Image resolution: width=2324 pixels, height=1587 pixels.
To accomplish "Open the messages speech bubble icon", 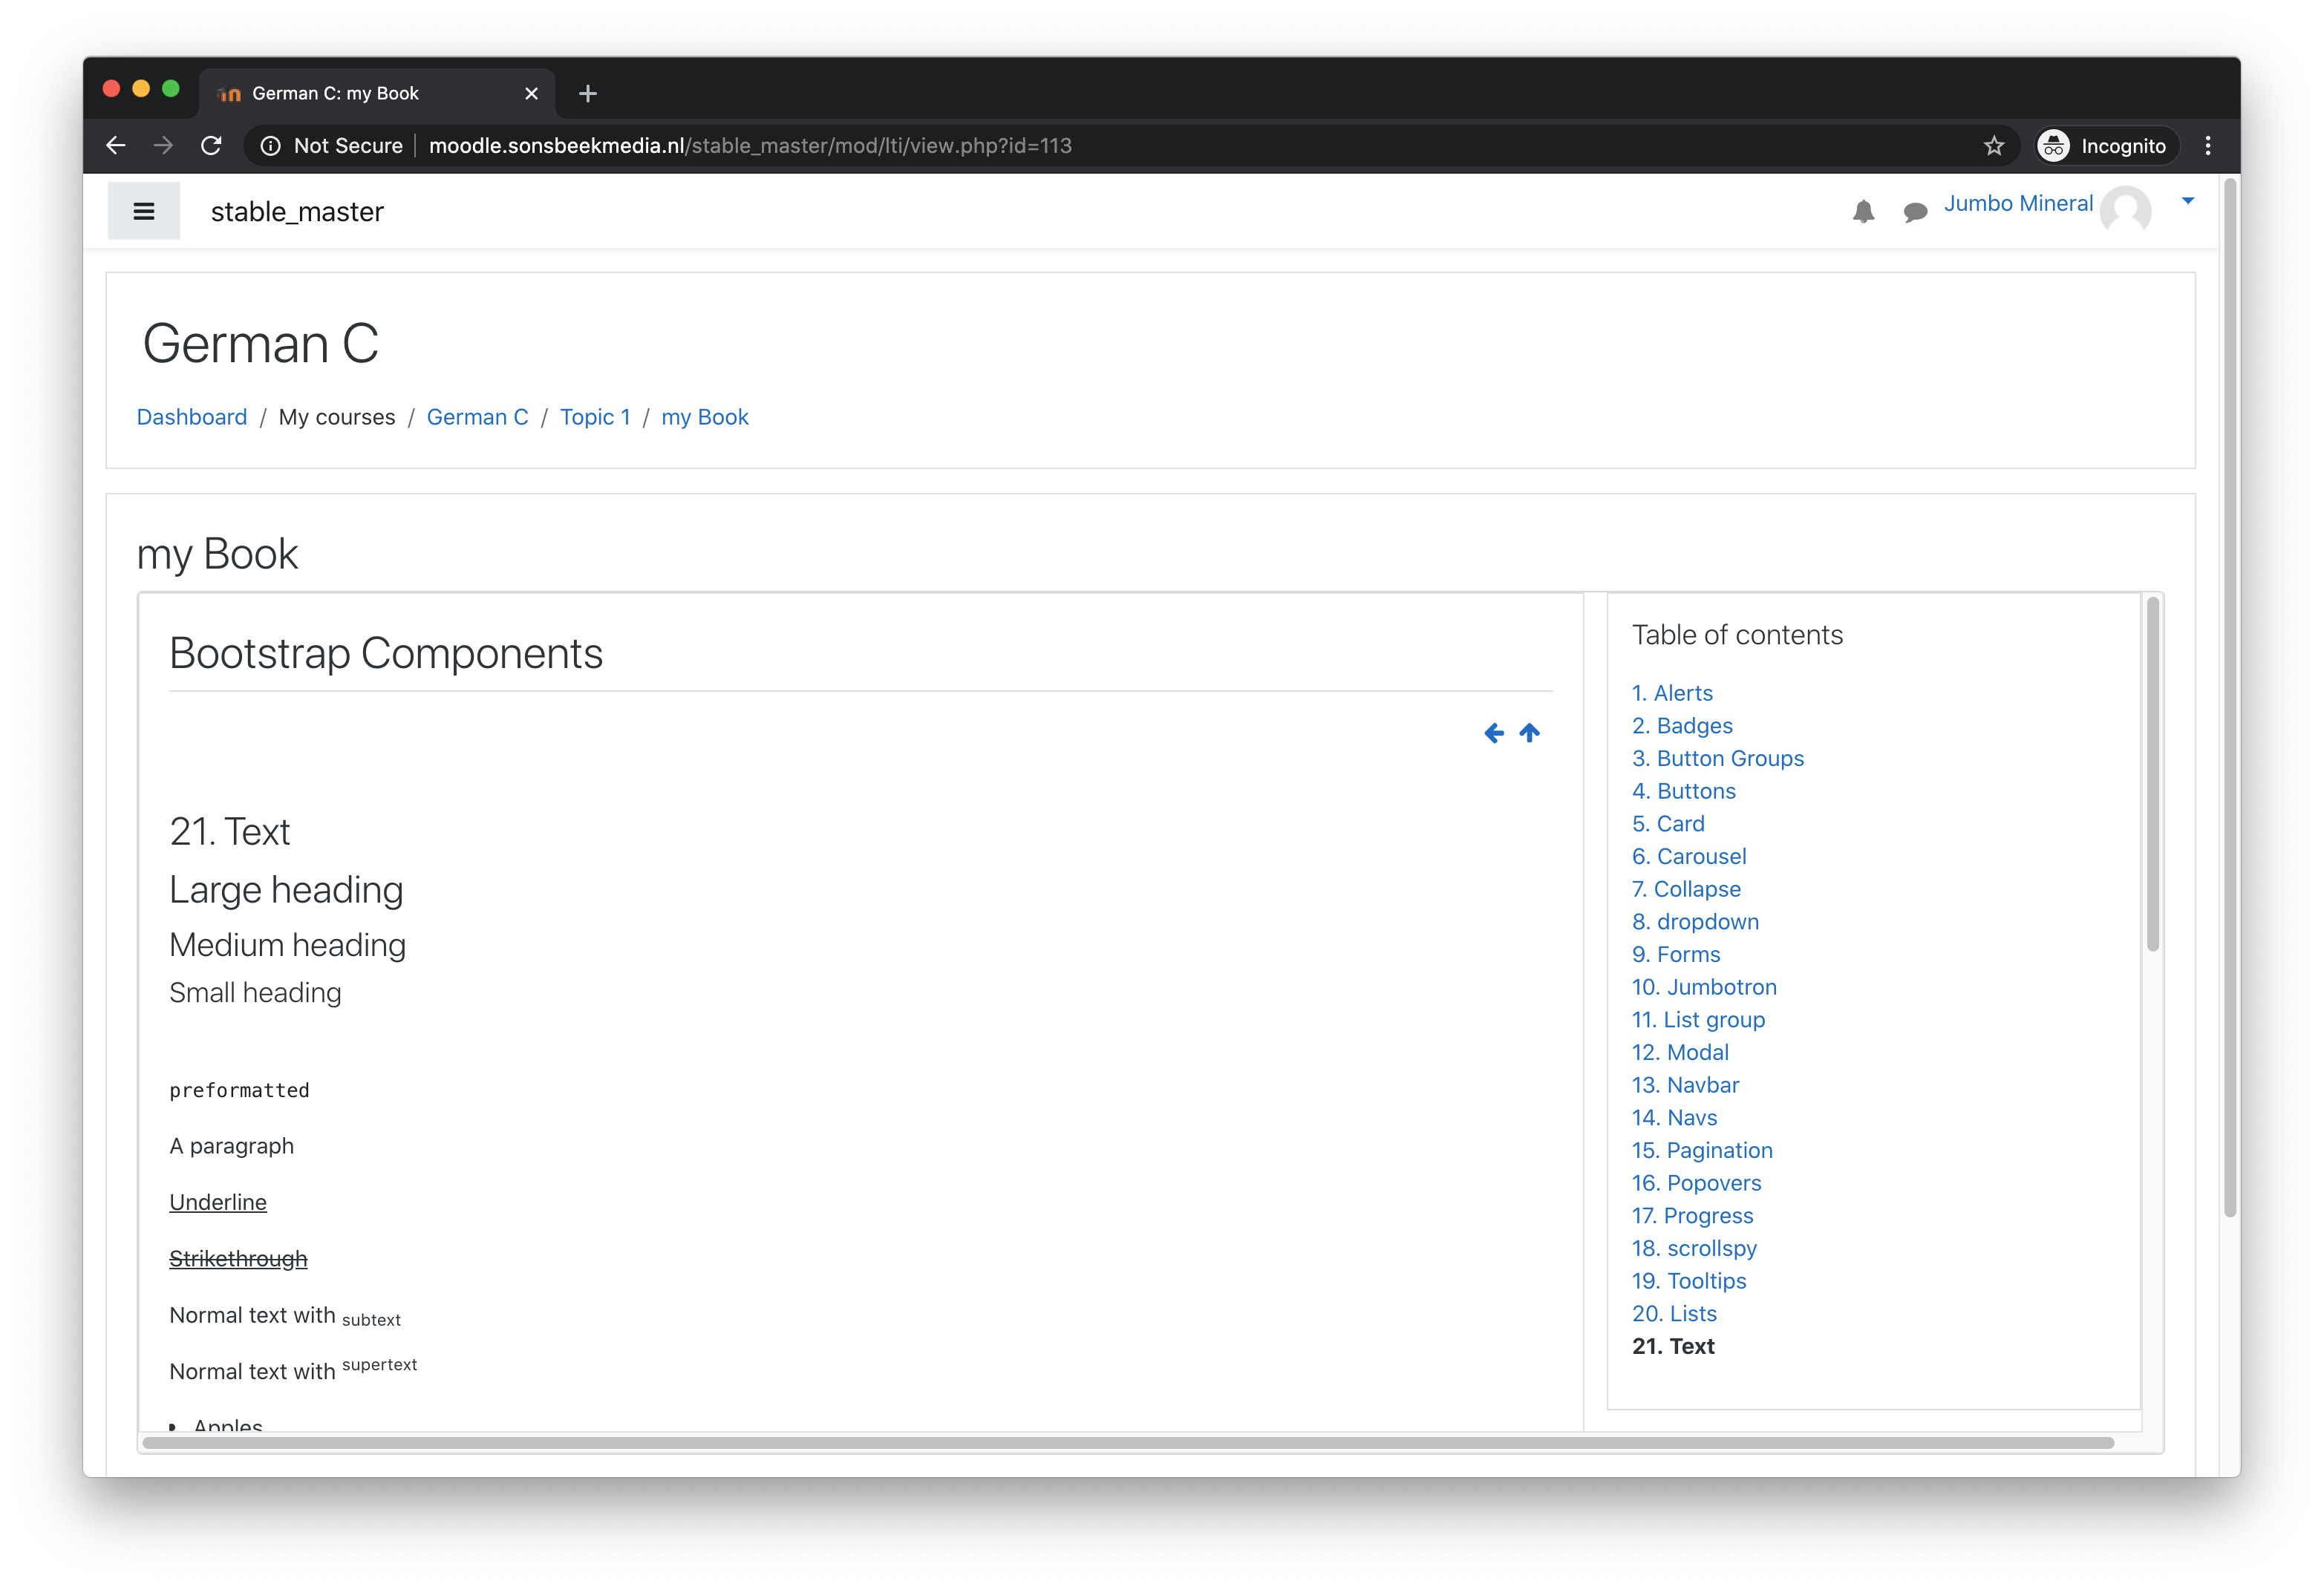I will 1915,212.
